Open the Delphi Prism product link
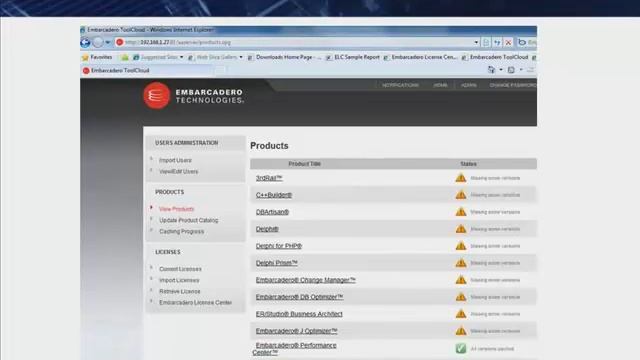Viewport: 640px width, 360px height. pos(276,263)
